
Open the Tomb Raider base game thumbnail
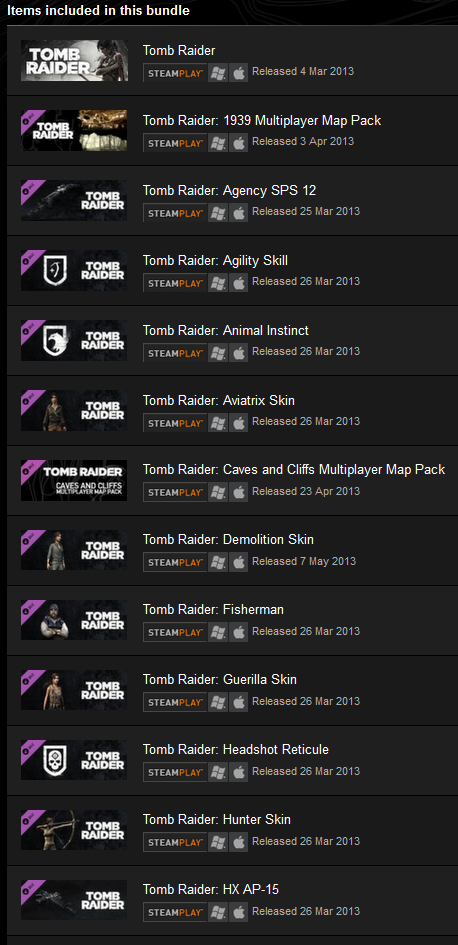coord(74,60)
